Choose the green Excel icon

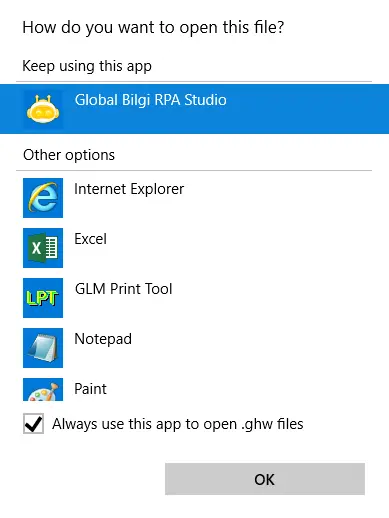43,248
